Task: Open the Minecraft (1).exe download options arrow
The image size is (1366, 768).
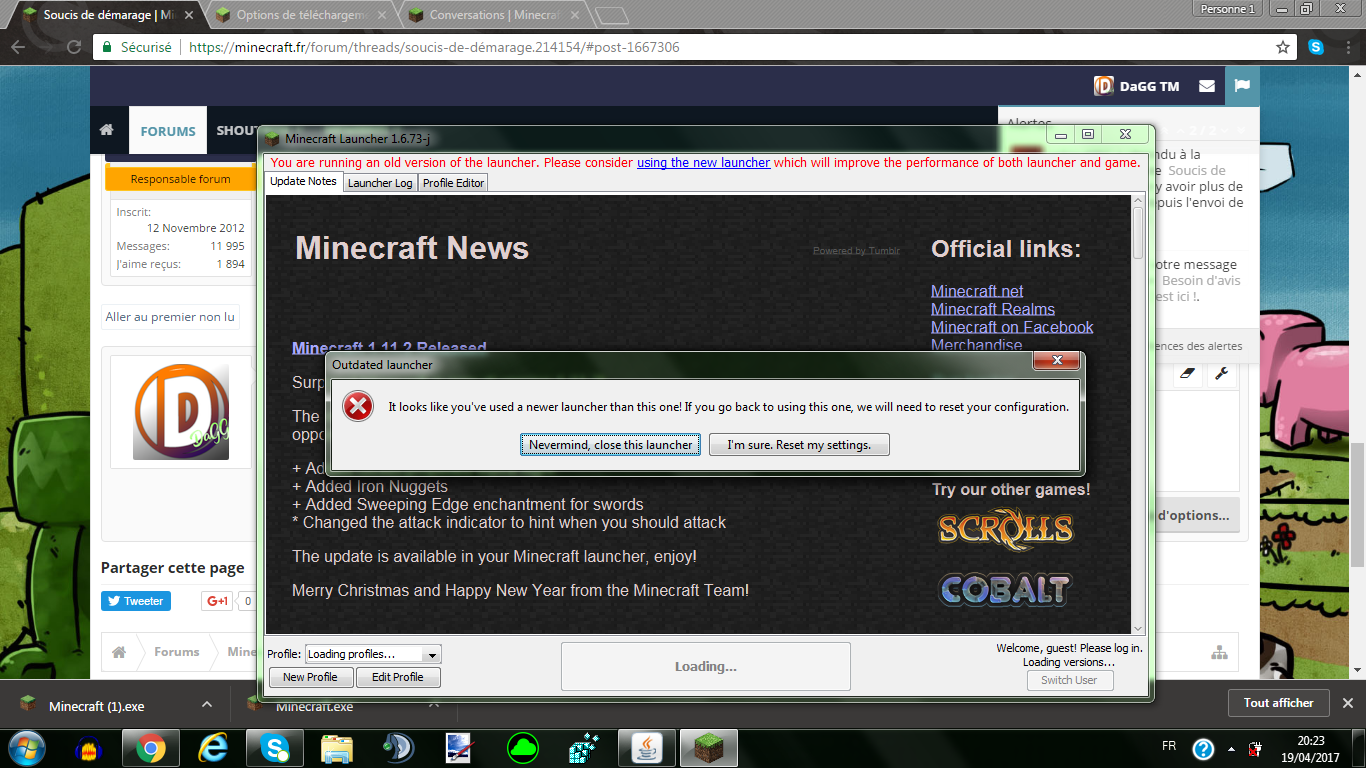Action: pos(207,704)
